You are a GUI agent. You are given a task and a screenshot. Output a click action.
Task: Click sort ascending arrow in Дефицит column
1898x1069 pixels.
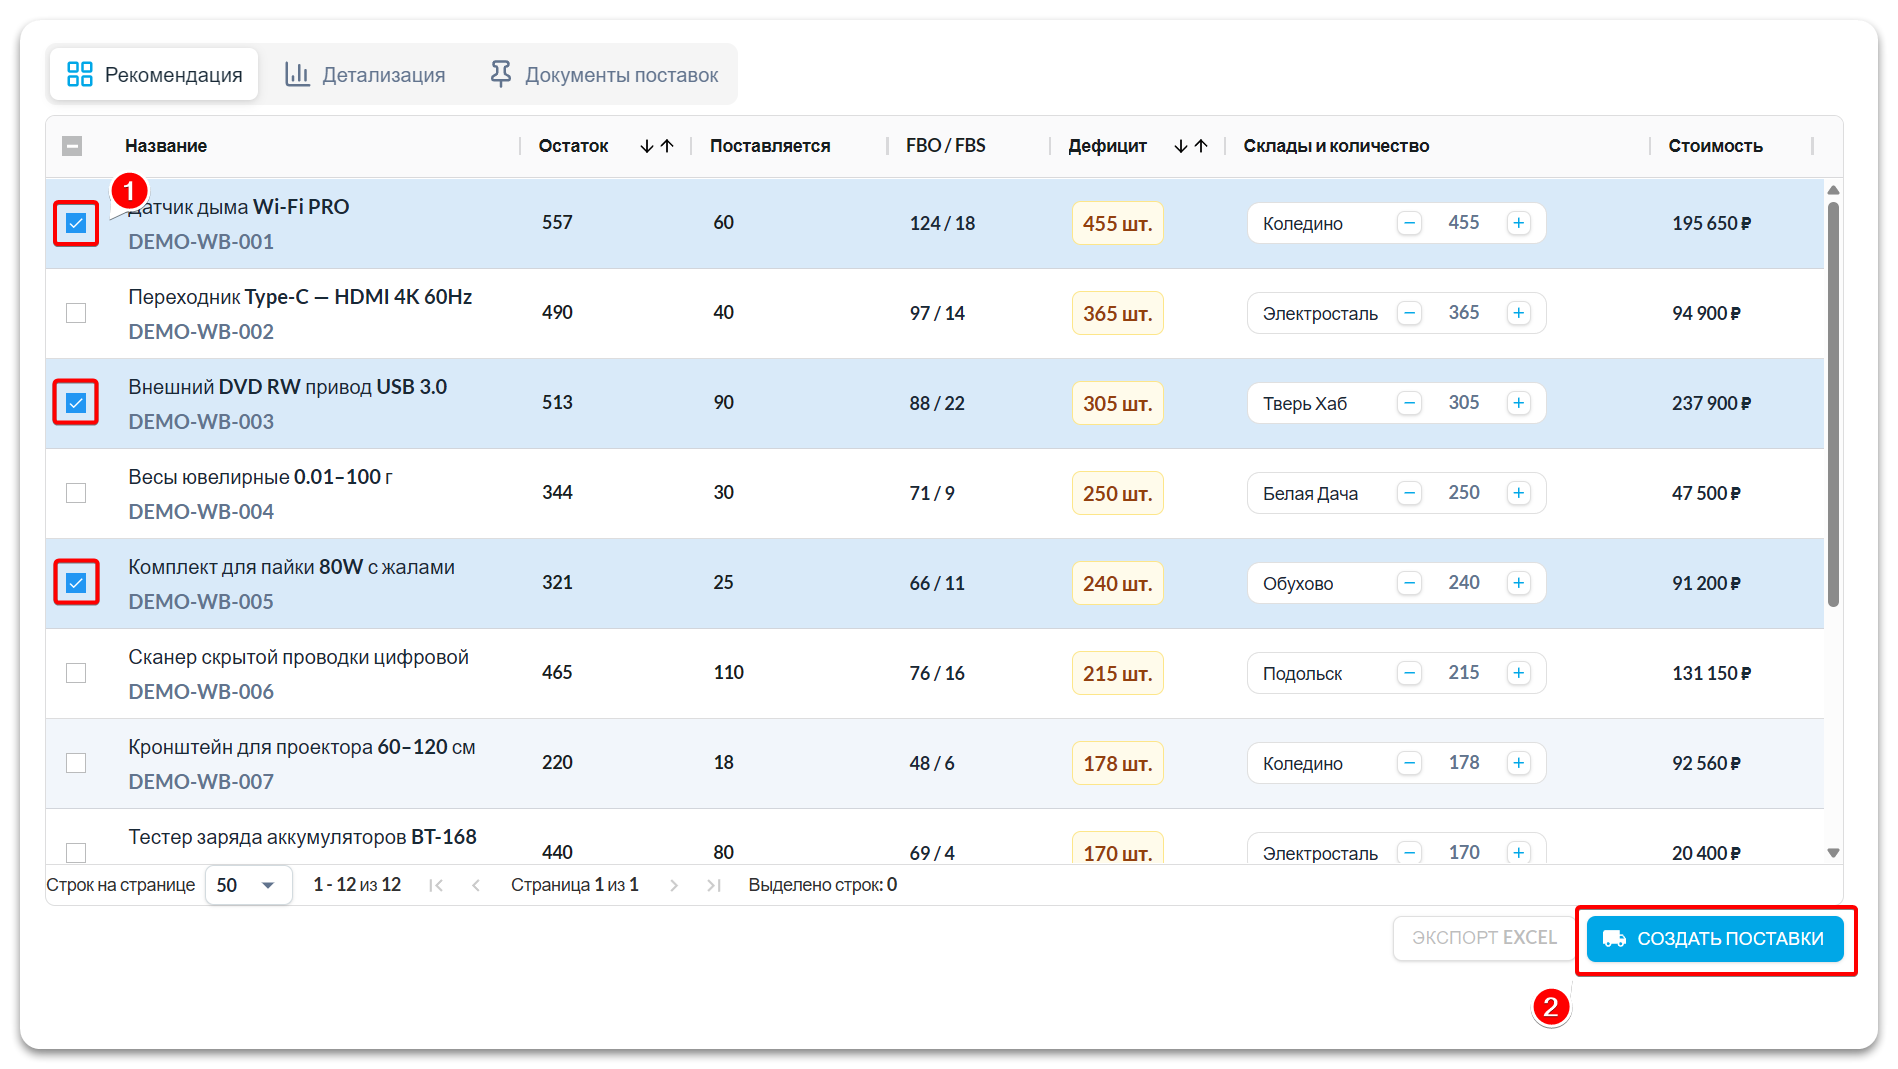click(x=1201, y=146)
